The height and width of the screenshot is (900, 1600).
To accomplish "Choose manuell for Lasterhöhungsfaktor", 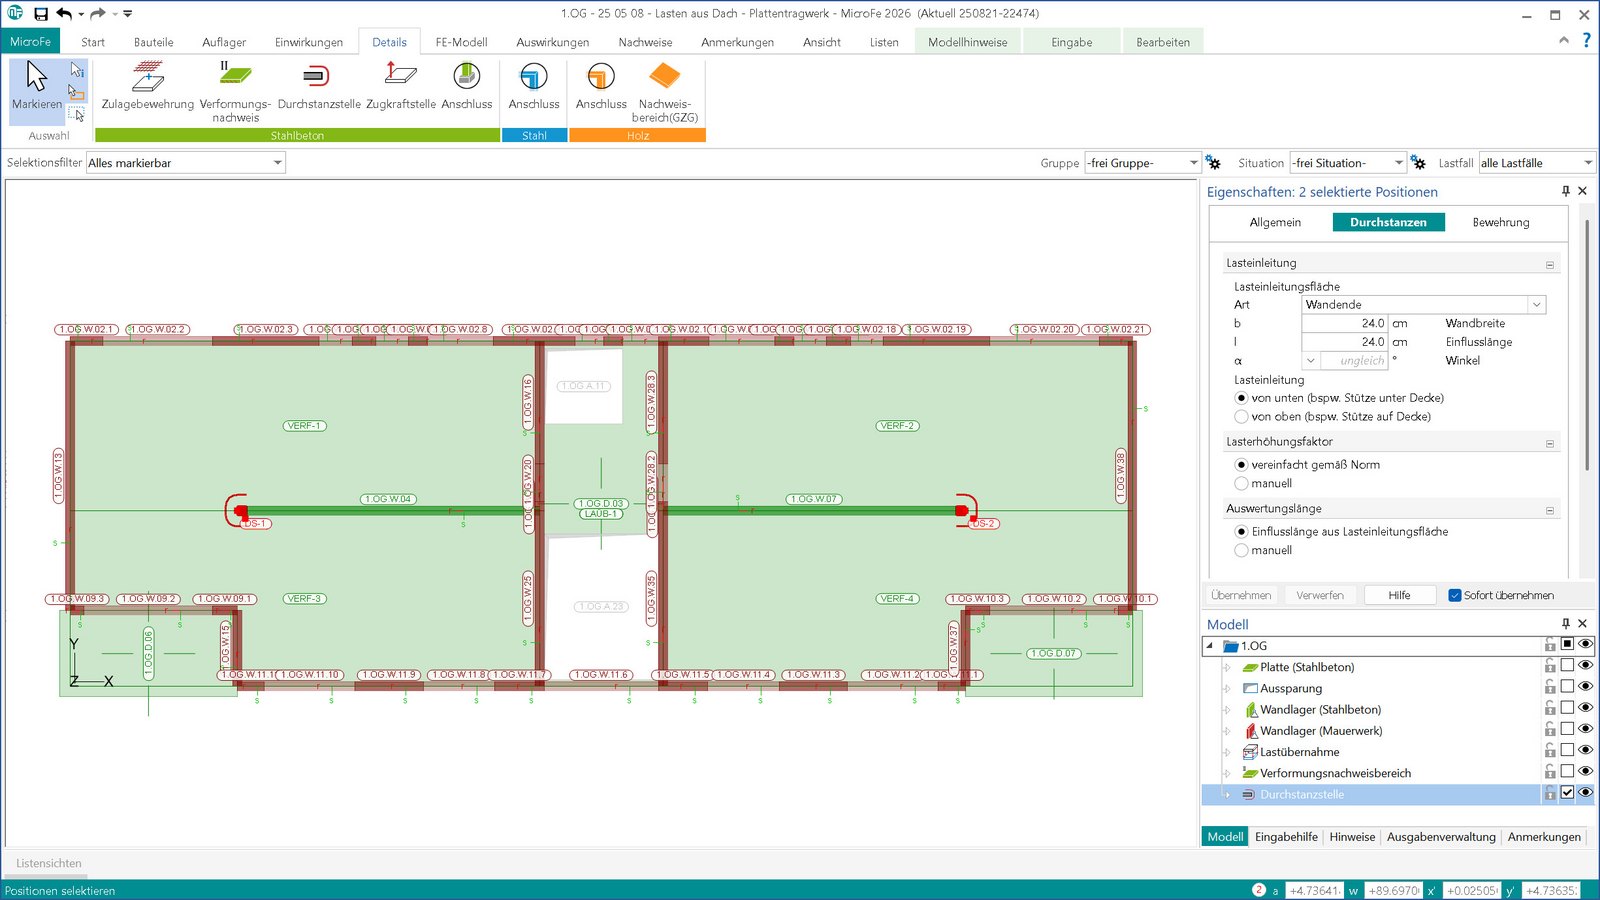I will [1242, 484].
